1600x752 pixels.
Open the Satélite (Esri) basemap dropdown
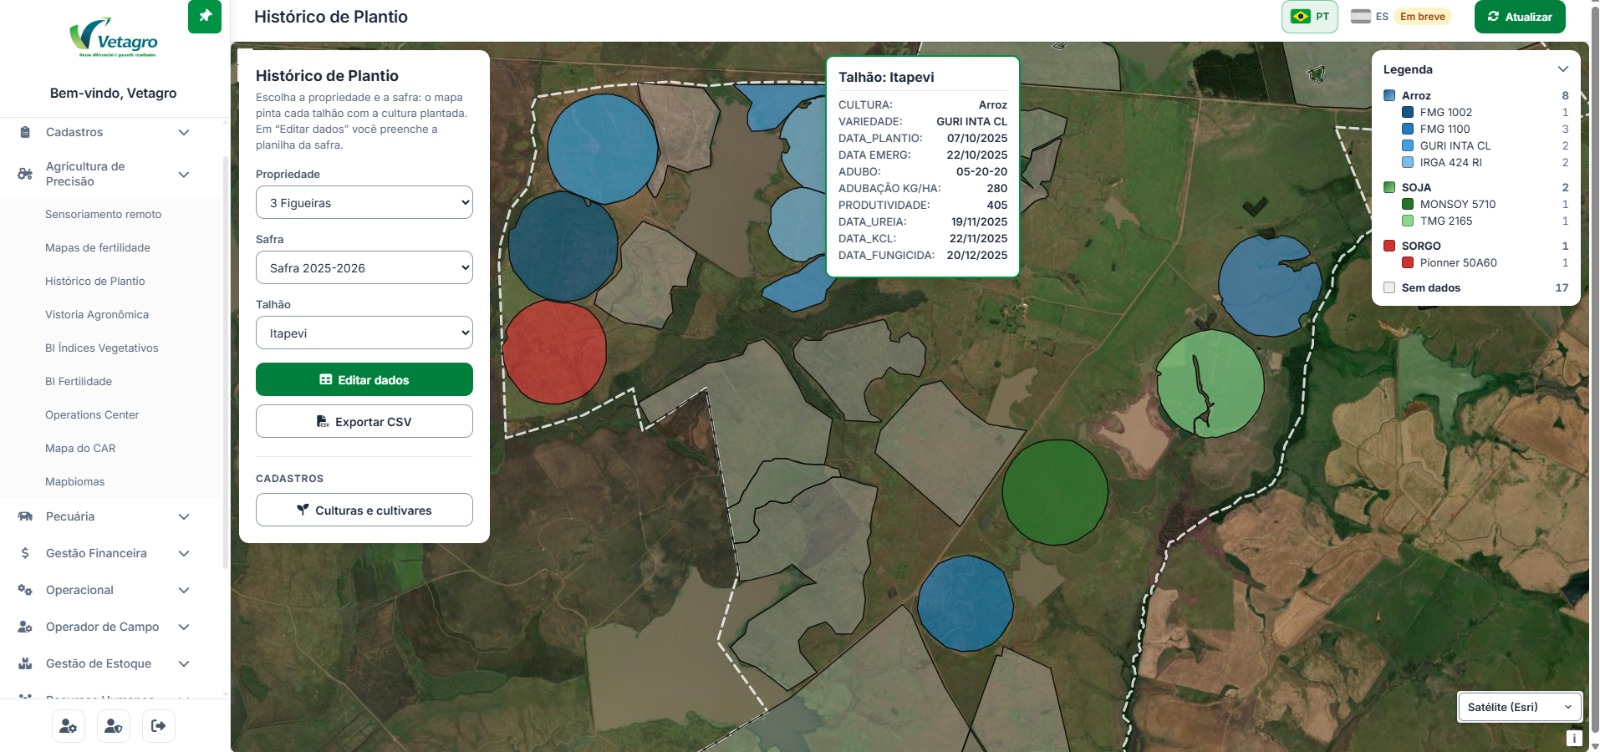point(1520,707)
